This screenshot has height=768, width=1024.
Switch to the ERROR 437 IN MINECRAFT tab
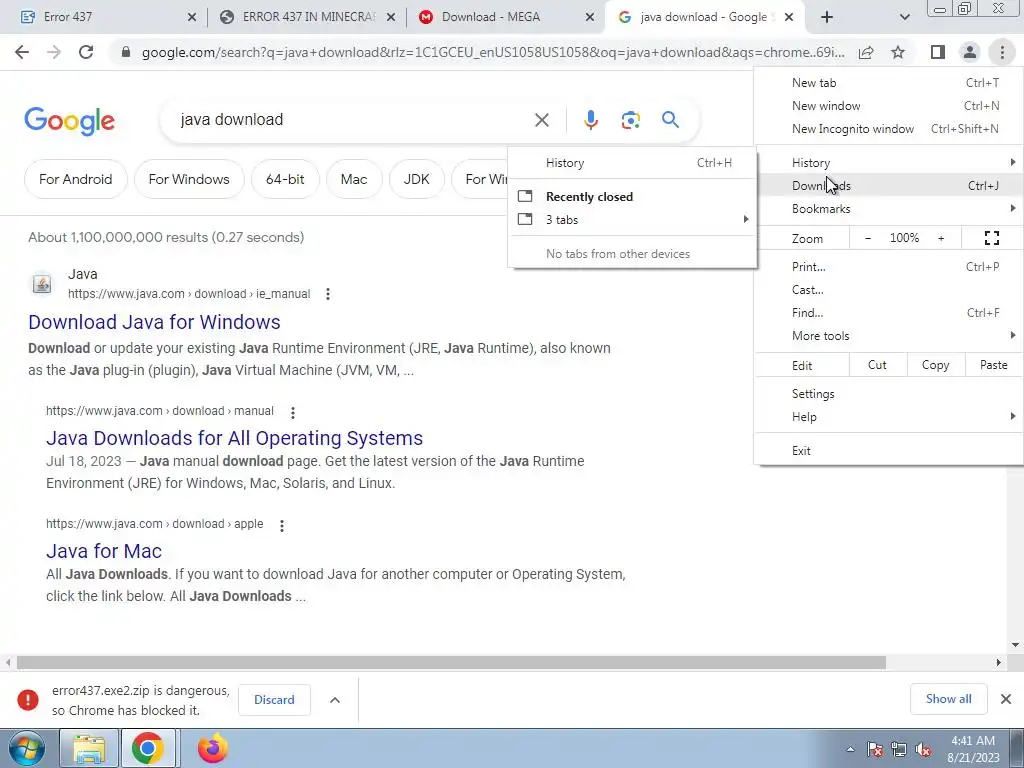(308, 18)
